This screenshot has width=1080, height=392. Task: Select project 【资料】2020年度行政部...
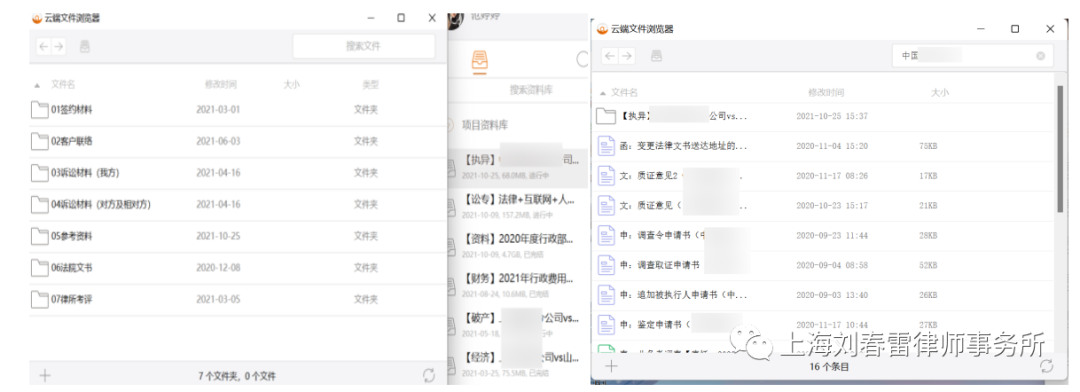point(519,247)
